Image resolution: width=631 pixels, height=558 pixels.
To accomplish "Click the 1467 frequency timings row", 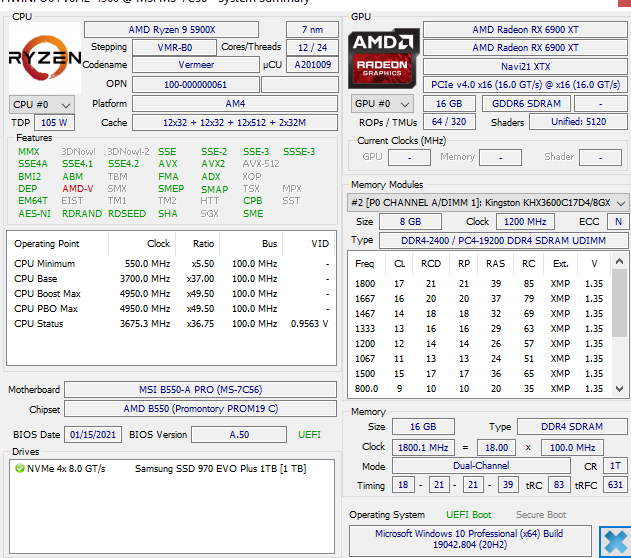I will tap(479, 314).
